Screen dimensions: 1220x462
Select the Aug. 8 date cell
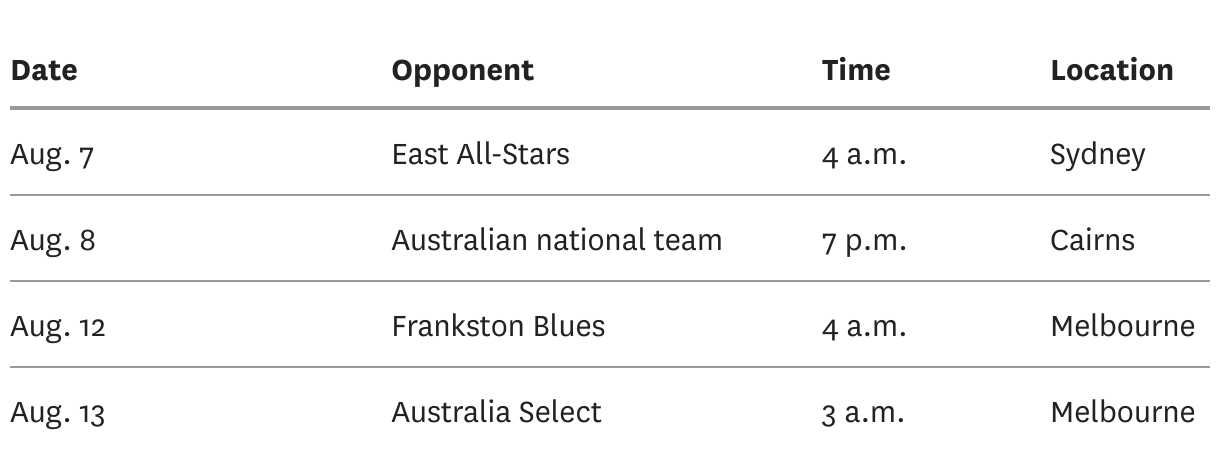[52, 241]
